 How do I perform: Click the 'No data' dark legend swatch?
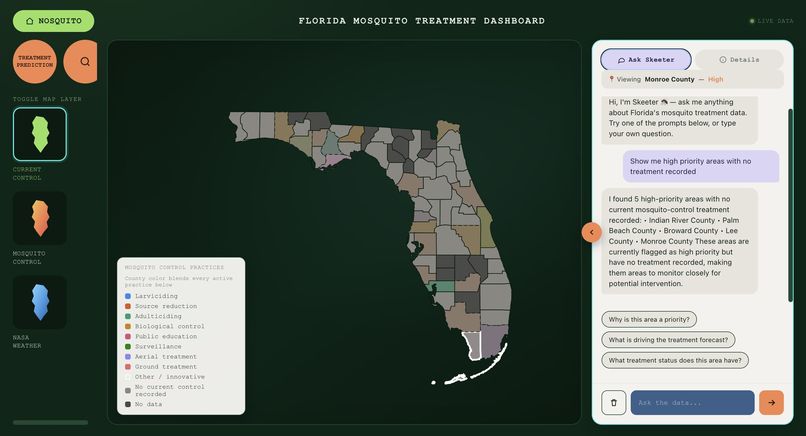tap(128, 404)
